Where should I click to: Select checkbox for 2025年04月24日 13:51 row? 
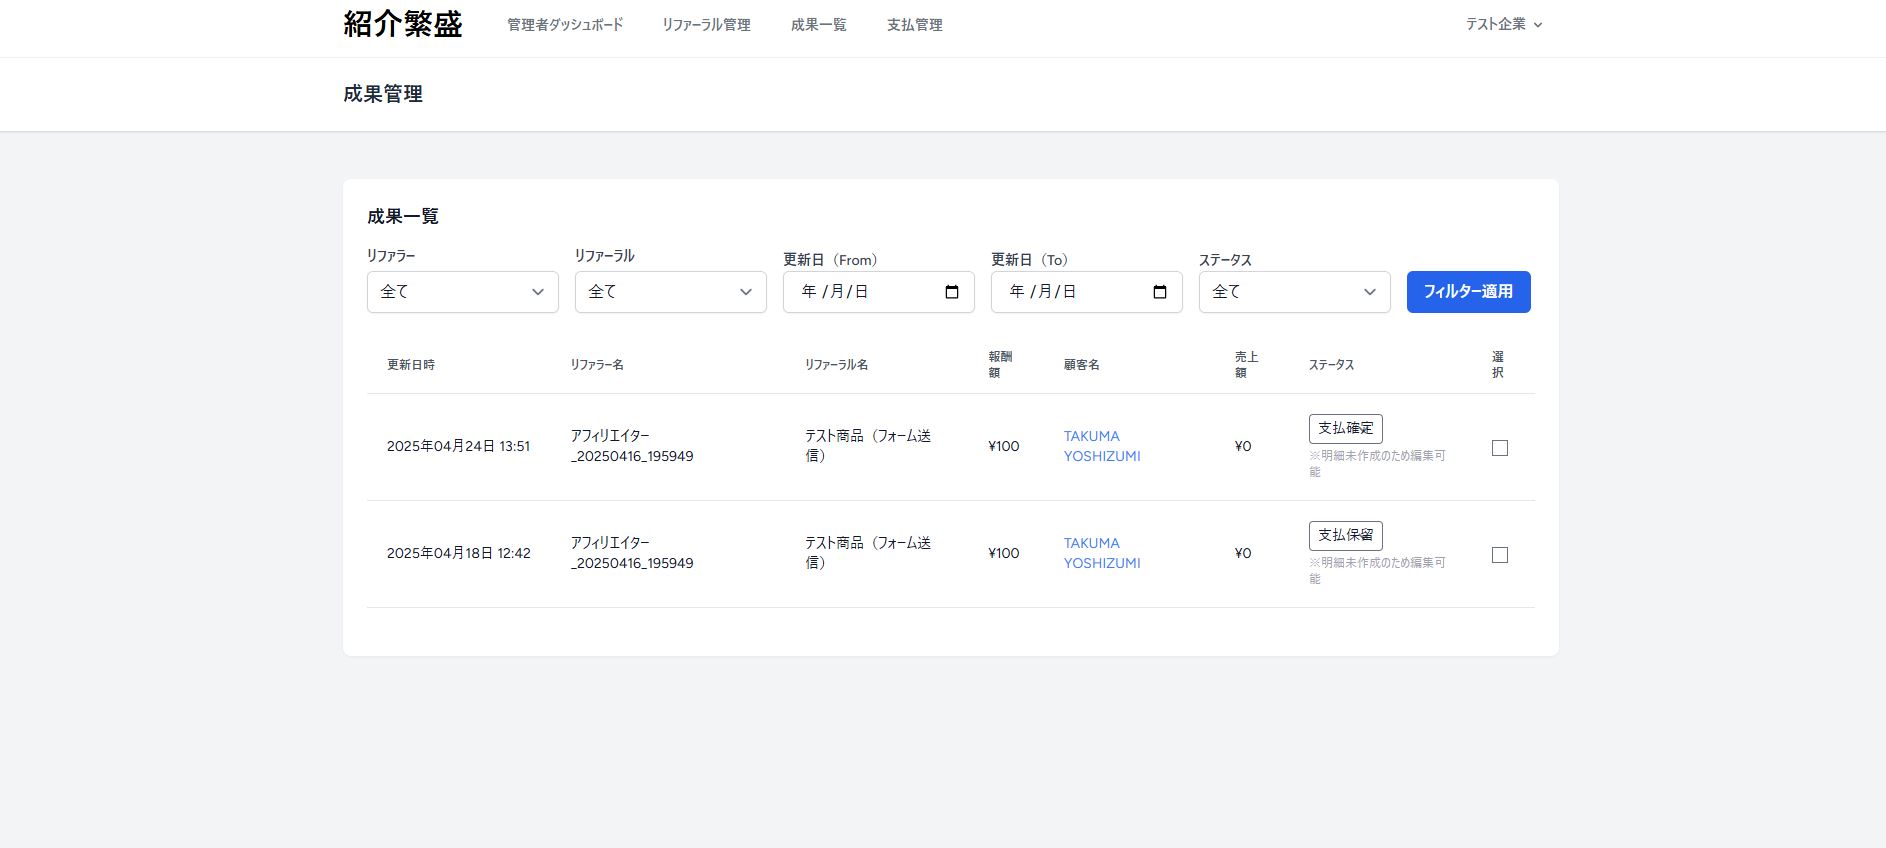[x=1500, y=448]
